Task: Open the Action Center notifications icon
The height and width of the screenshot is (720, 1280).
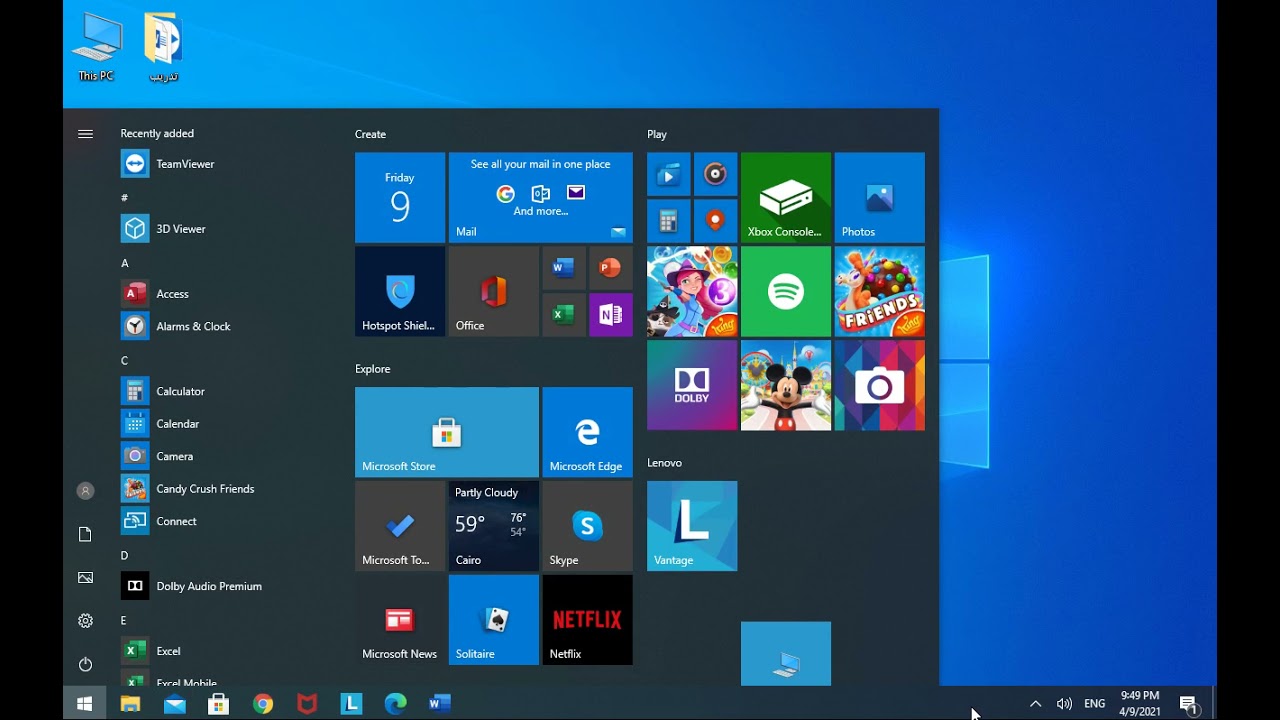Action: (x=1189, y=704)
